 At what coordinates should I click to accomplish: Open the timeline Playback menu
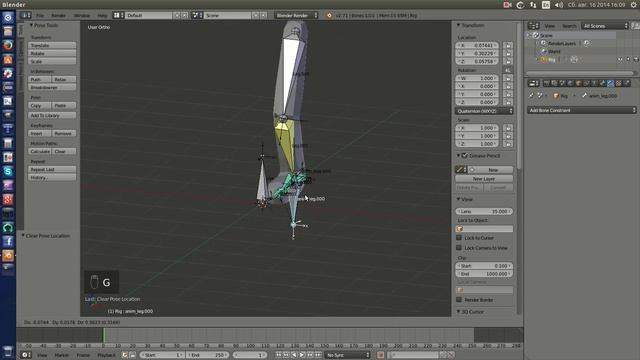pyautogui.click(x=106, y=355)
